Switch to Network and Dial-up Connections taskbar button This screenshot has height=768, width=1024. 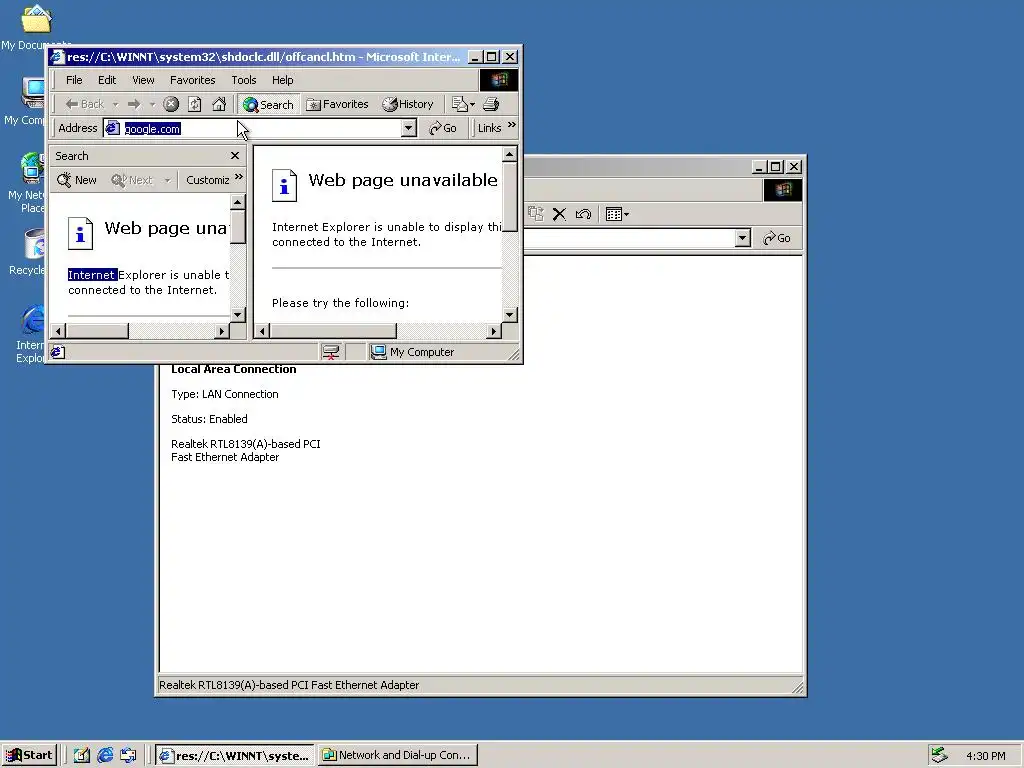click(x=398, y=755)
